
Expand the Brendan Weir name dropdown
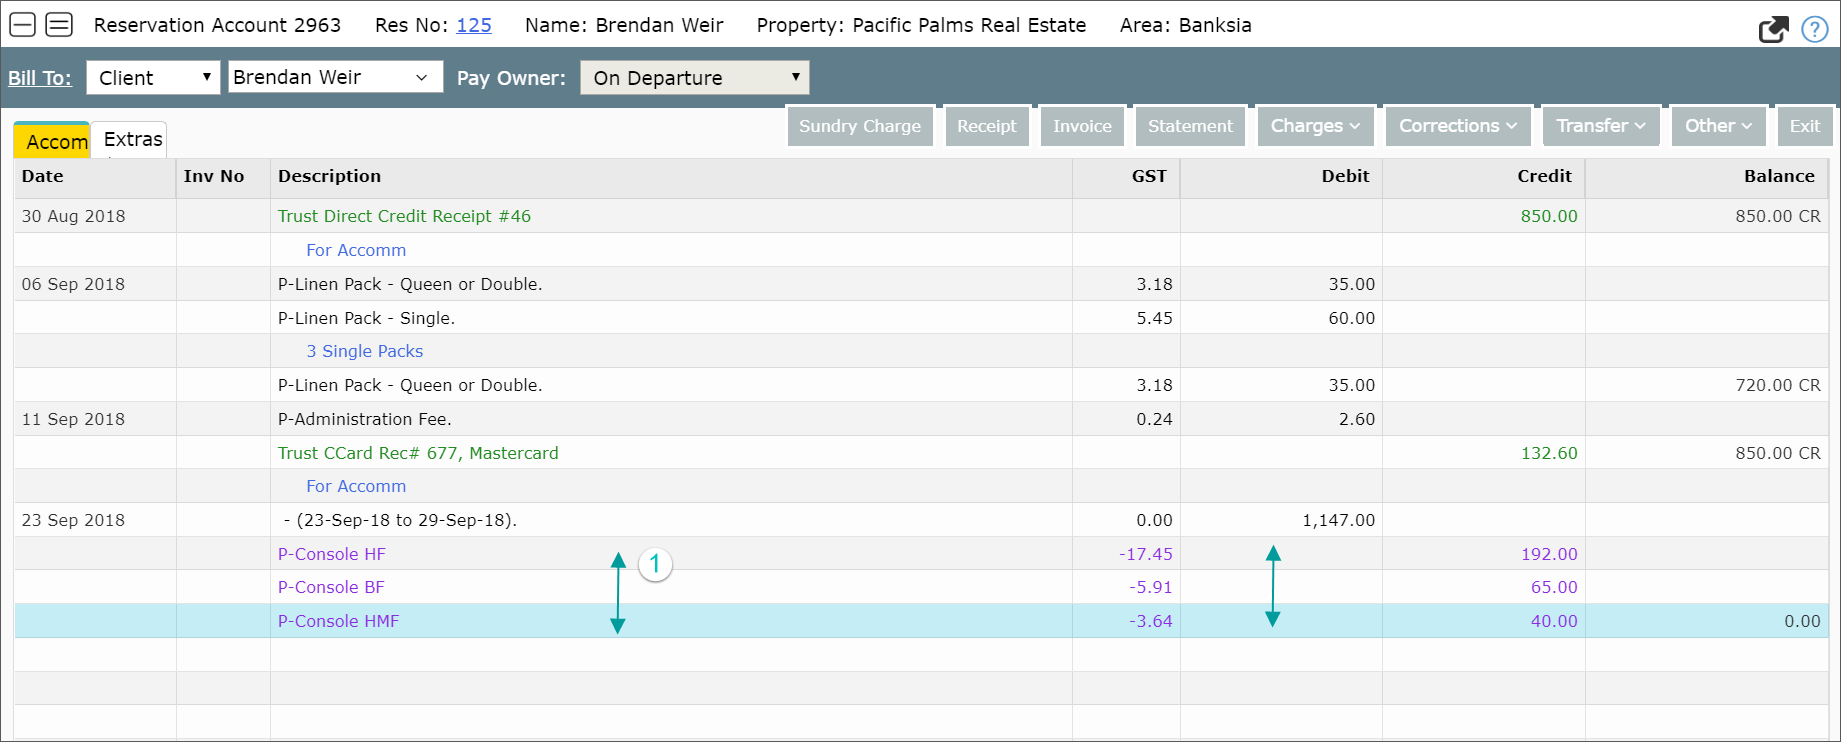335,78
